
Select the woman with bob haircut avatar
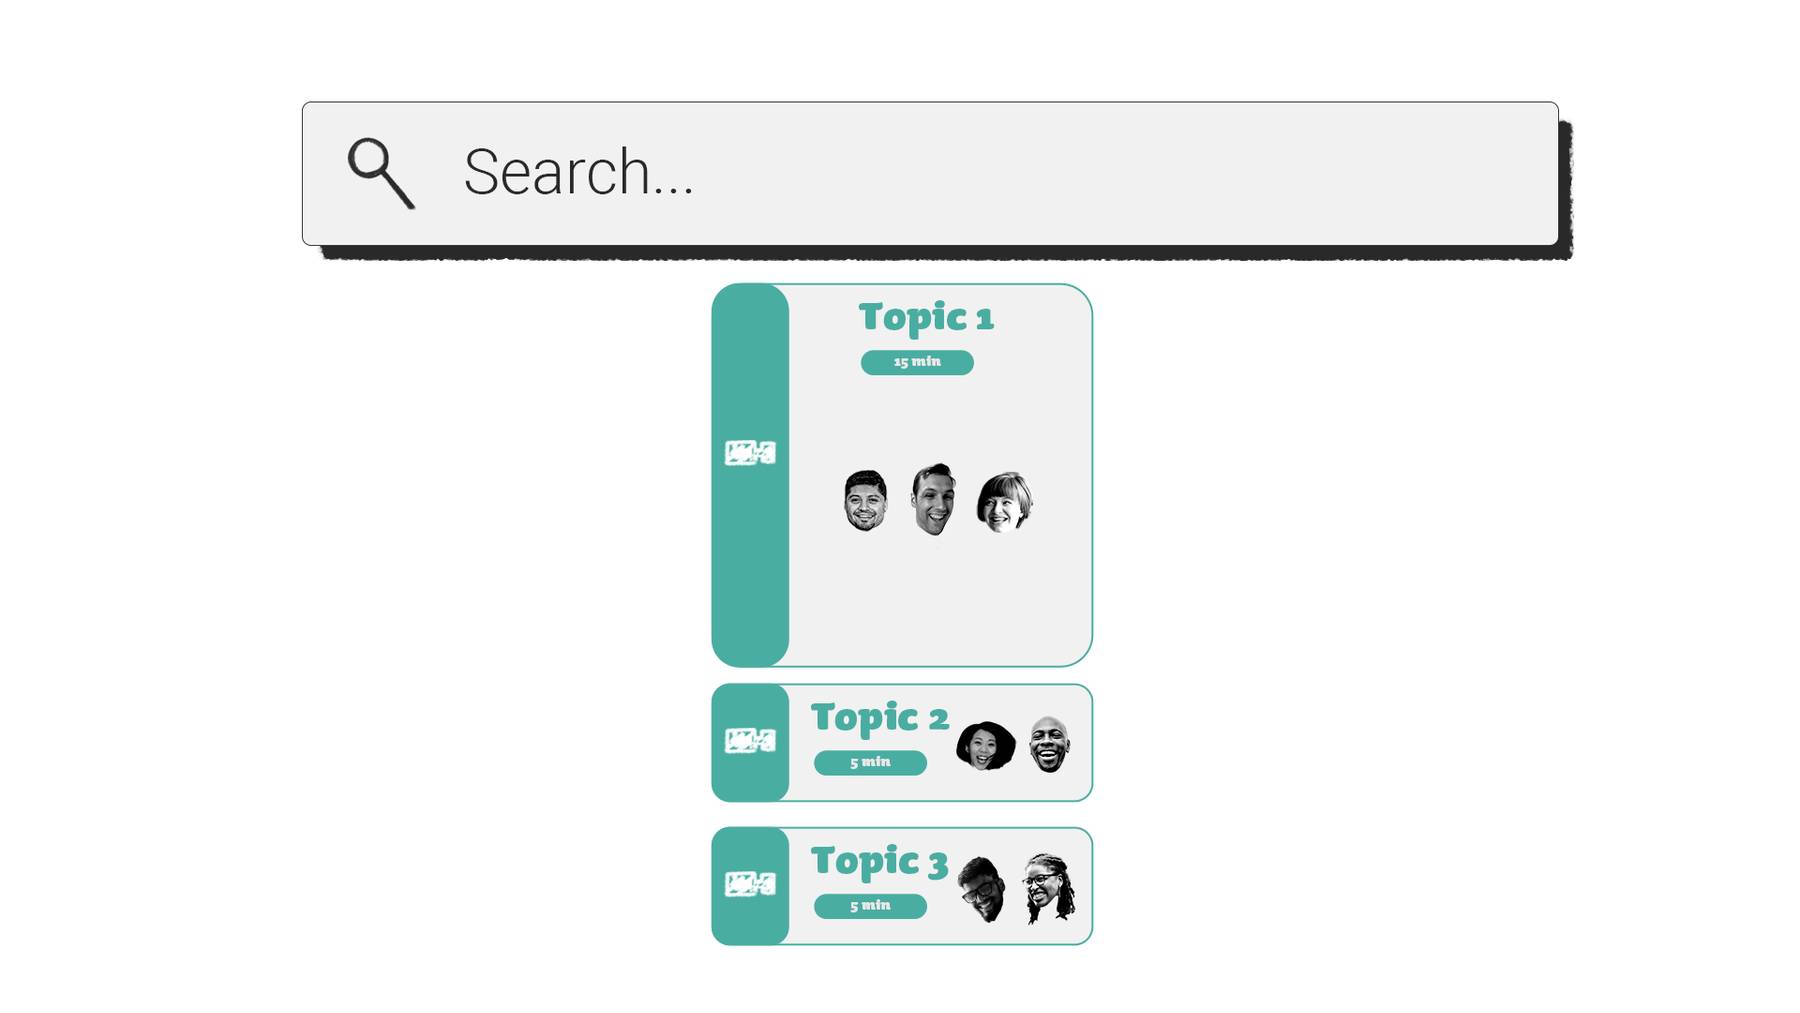(x=1004, y=502)
